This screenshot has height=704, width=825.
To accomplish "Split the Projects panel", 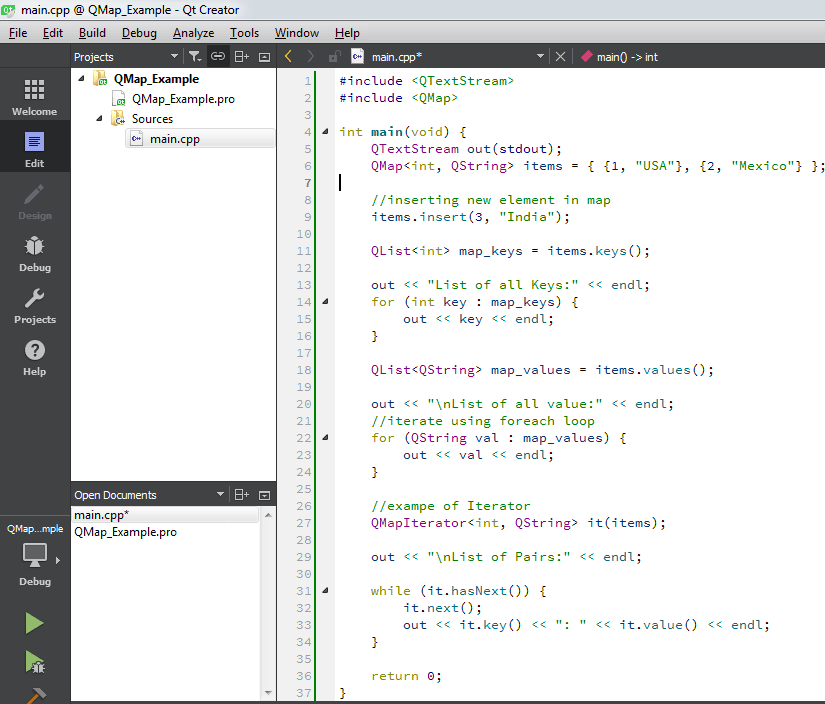I will (x=241, y=57).
